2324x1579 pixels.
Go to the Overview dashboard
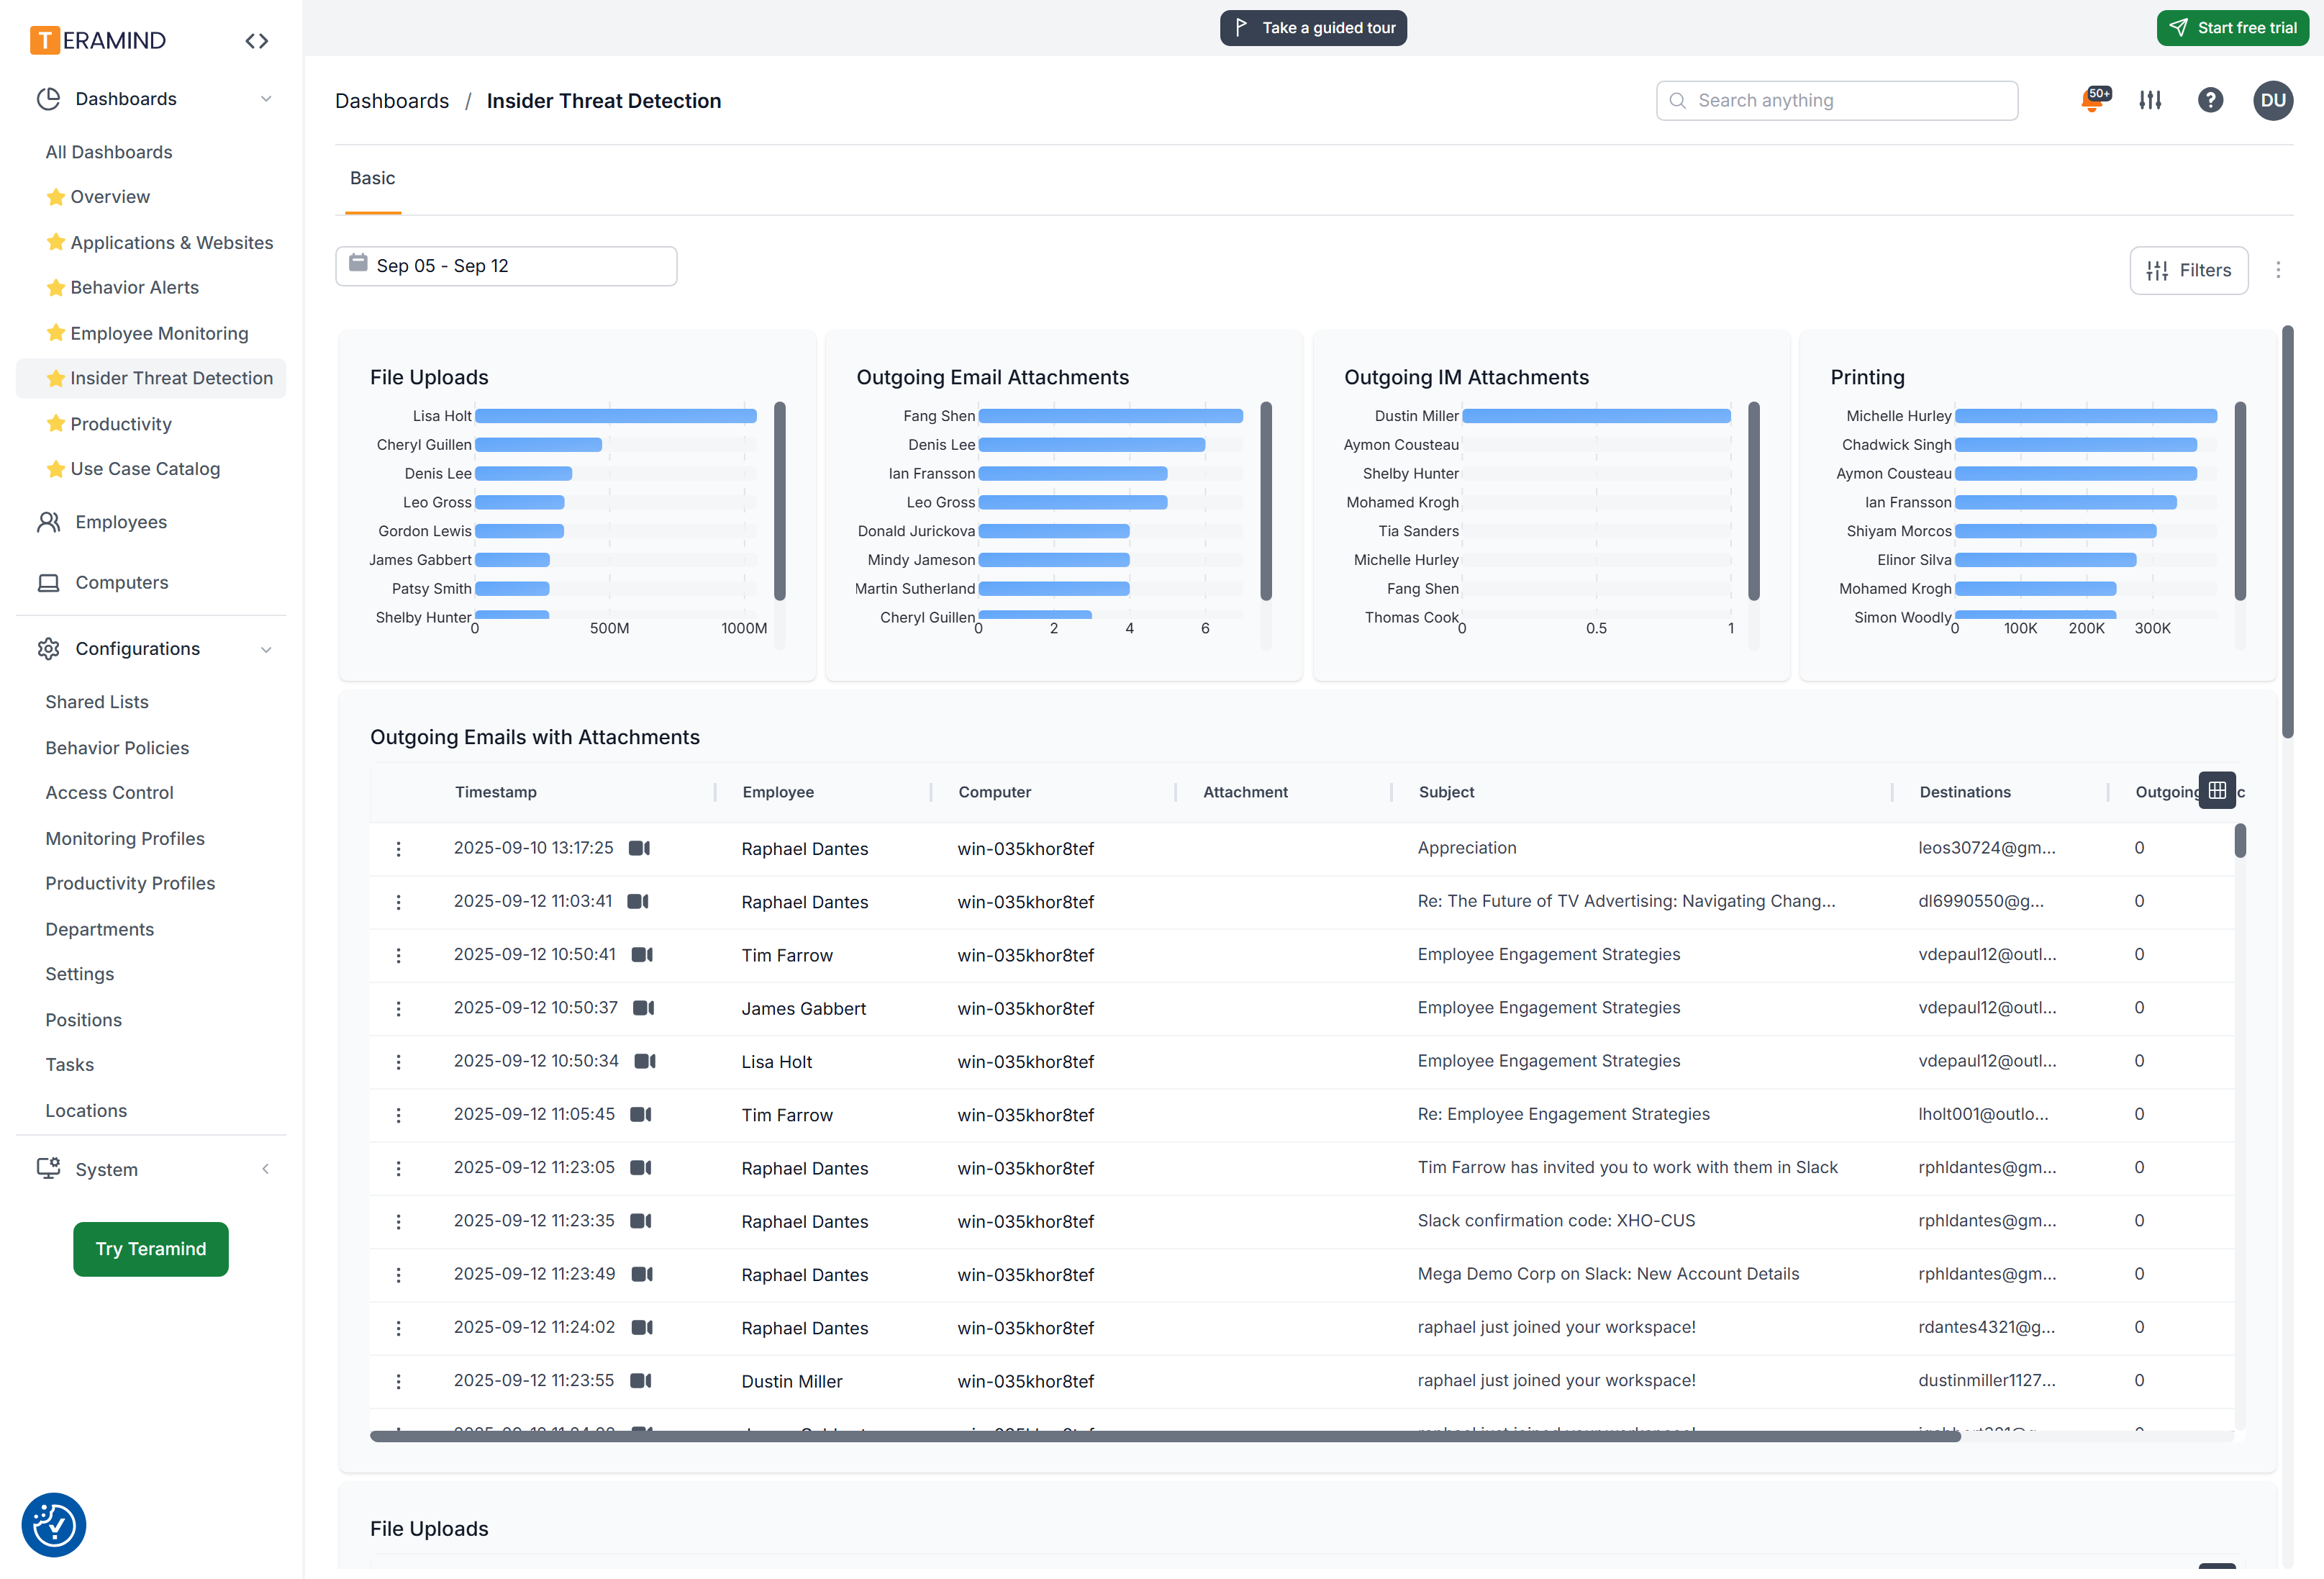click(110, 197)
